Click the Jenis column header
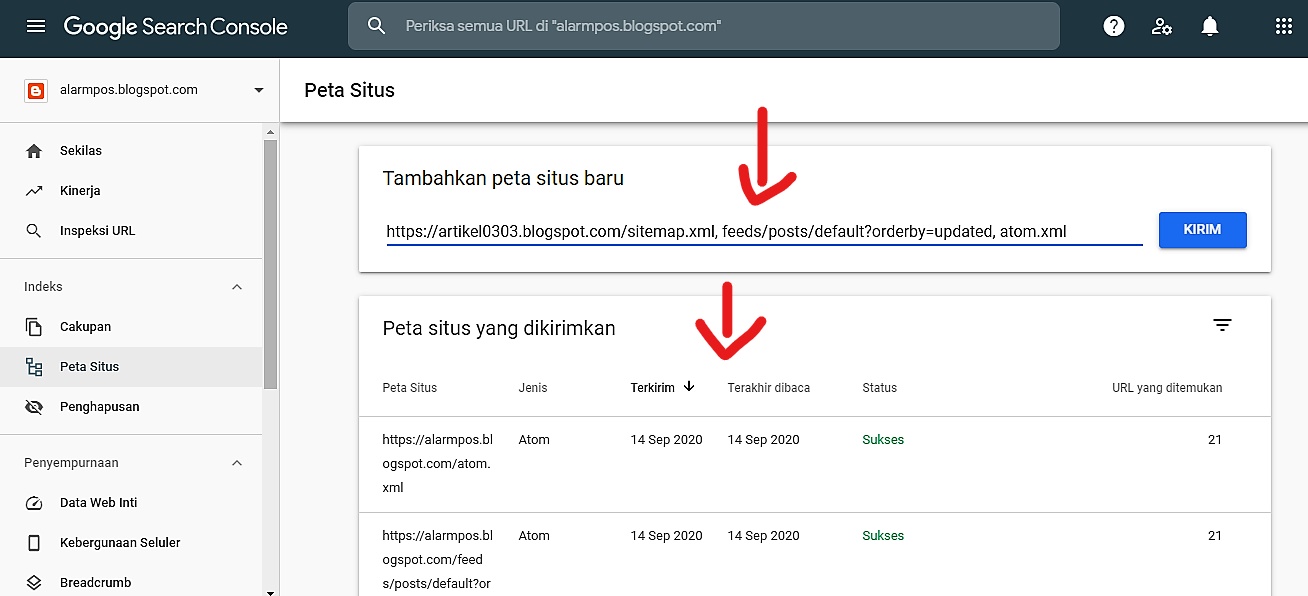Viewport: 1308px width, 596px height. pos(533,388)
